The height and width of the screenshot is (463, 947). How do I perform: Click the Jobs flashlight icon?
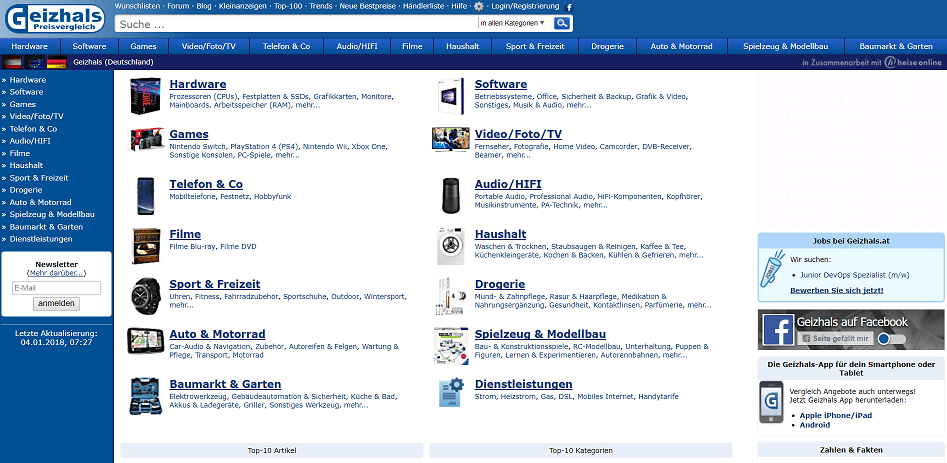(772, 269)
